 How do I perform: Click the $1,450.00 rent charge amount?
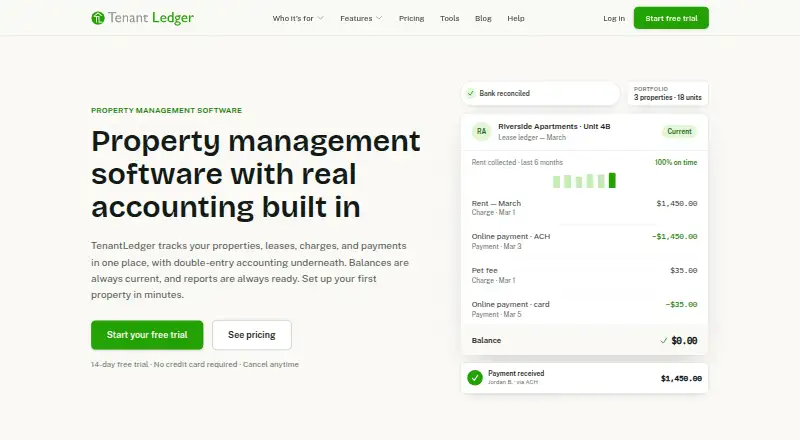click(677, 203)
